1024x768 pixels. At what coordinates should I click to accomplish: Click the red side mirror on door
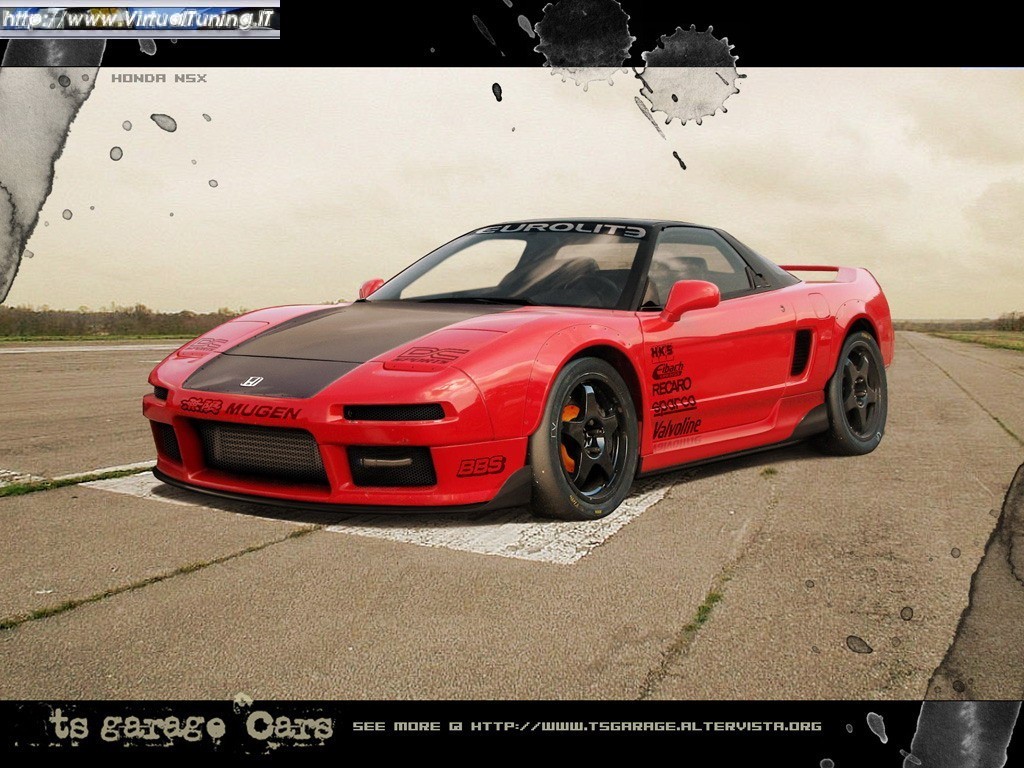pyautogui.click(x=691, y=298)
